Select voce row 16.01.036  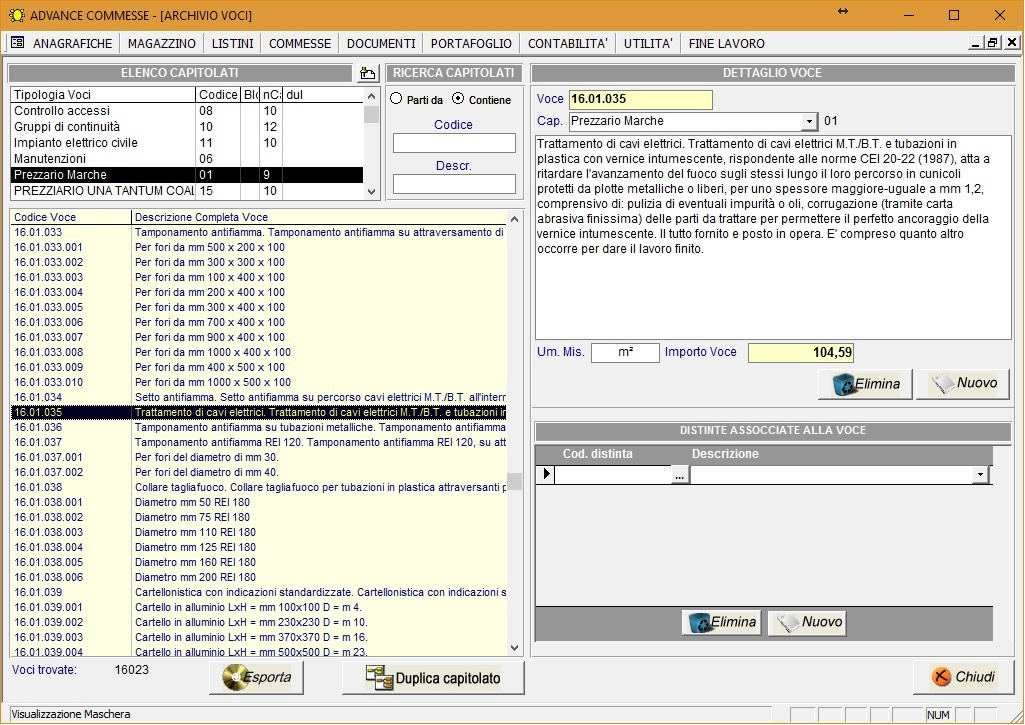pos(259,428)
